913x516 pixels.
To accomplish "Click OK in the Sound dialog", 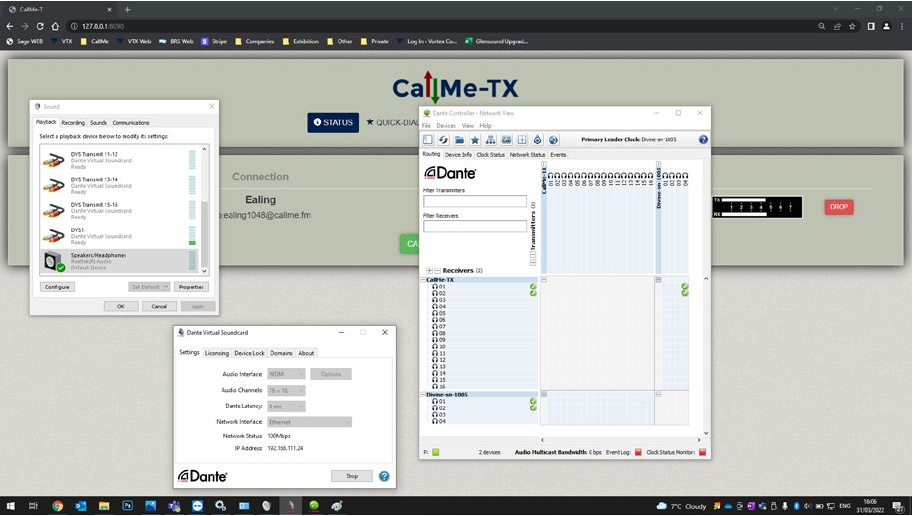I will coord(121,306).
